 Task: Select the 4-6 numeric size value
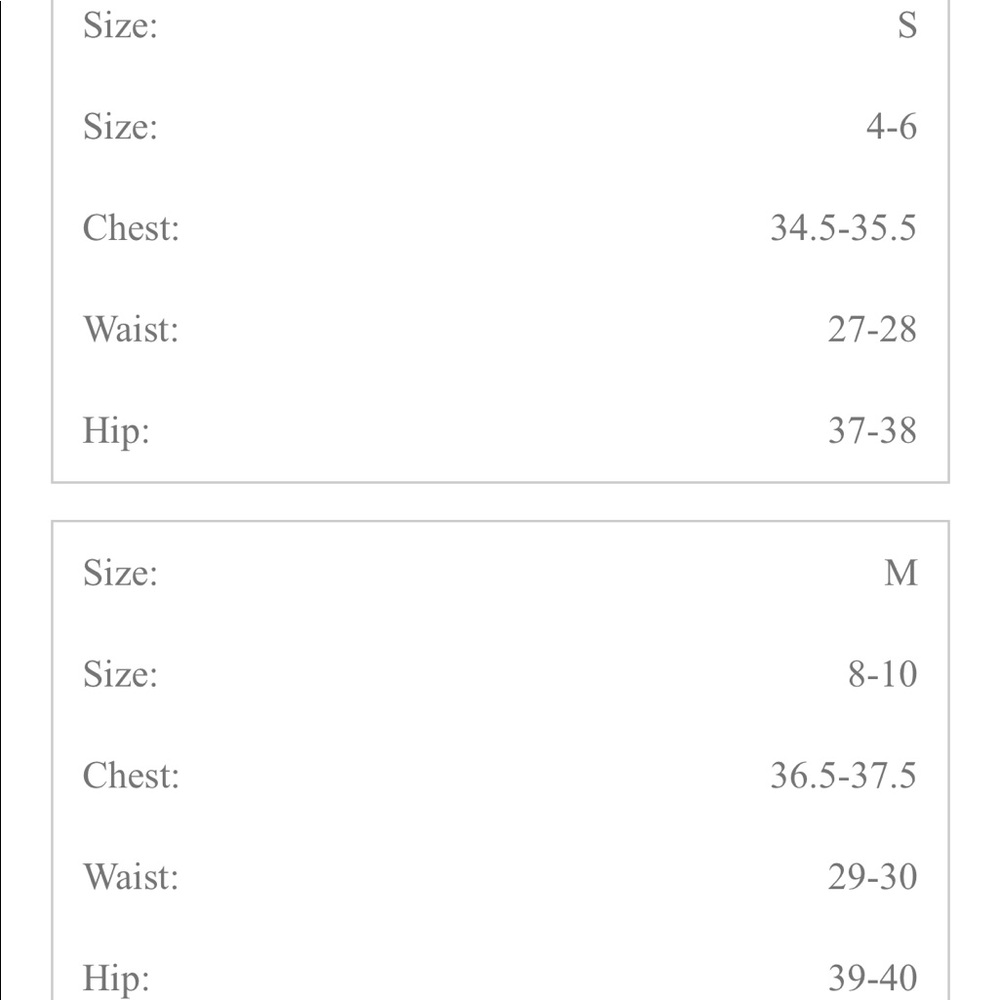891,126
